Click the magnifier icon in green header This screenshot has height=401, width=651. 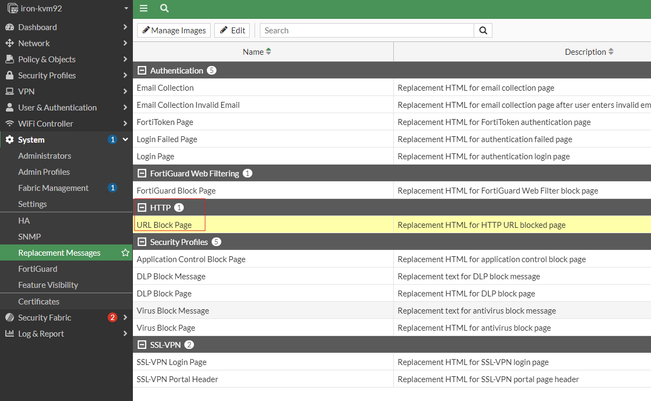164,8
